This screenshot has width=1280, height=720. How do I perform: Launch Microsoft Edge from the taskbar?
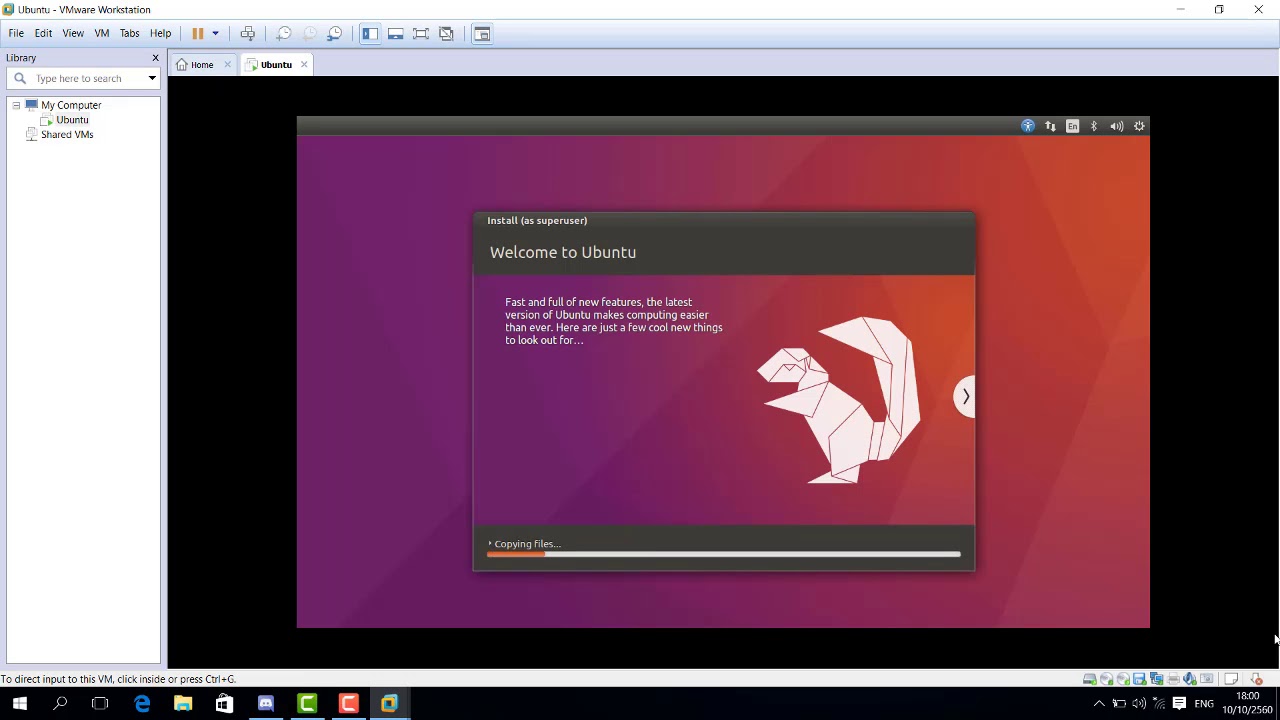[x=142, y=704]
